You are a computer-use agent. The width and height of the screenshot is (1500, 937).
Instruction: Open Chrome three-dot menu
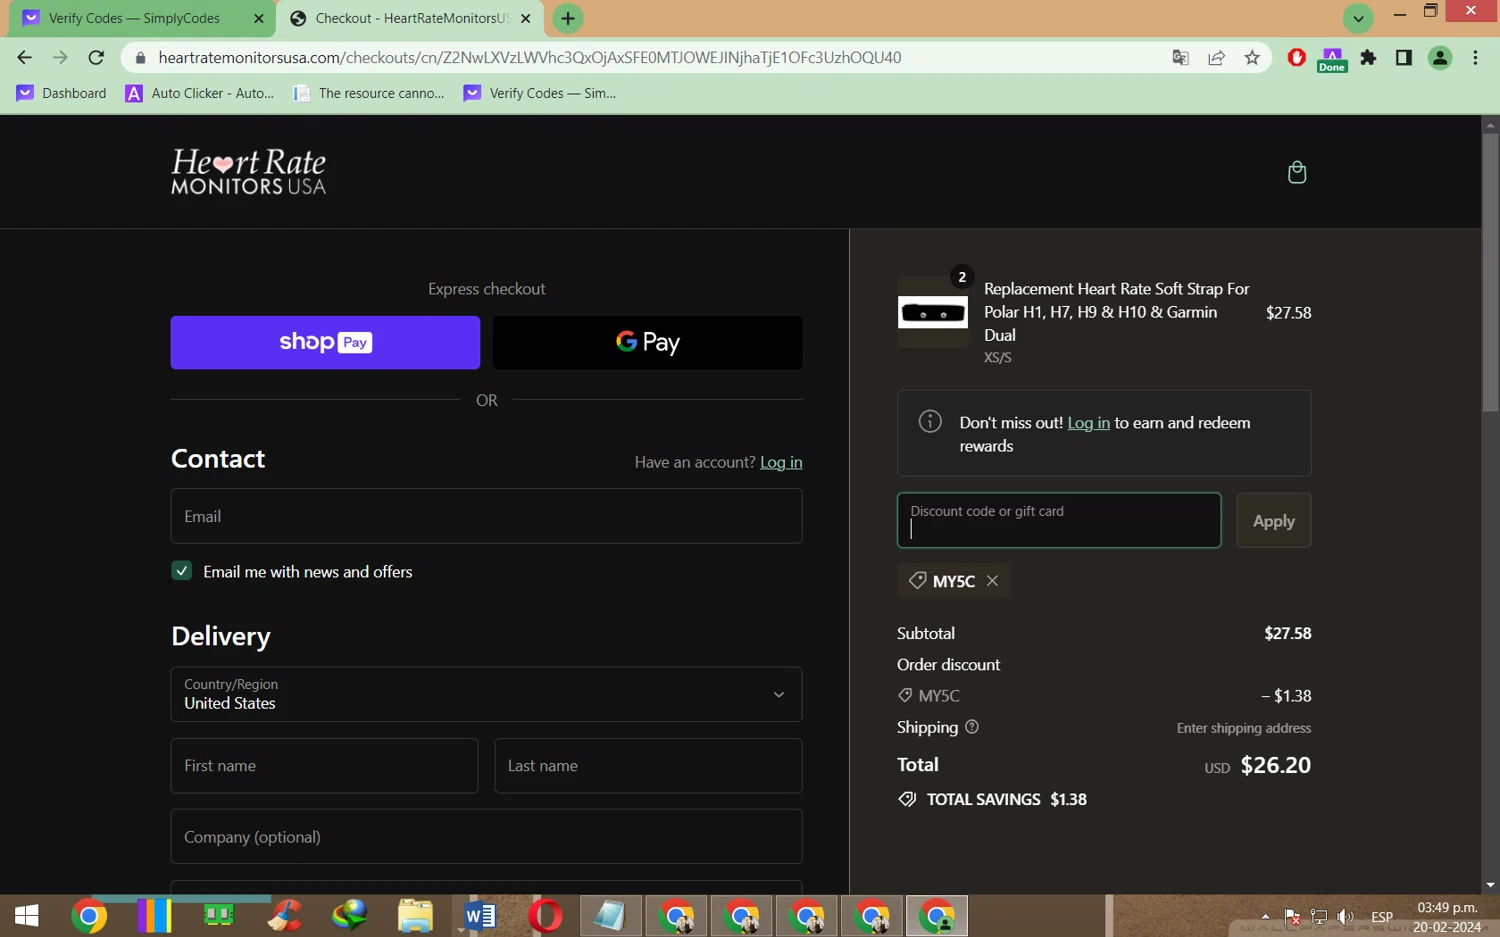point(1475,58)
